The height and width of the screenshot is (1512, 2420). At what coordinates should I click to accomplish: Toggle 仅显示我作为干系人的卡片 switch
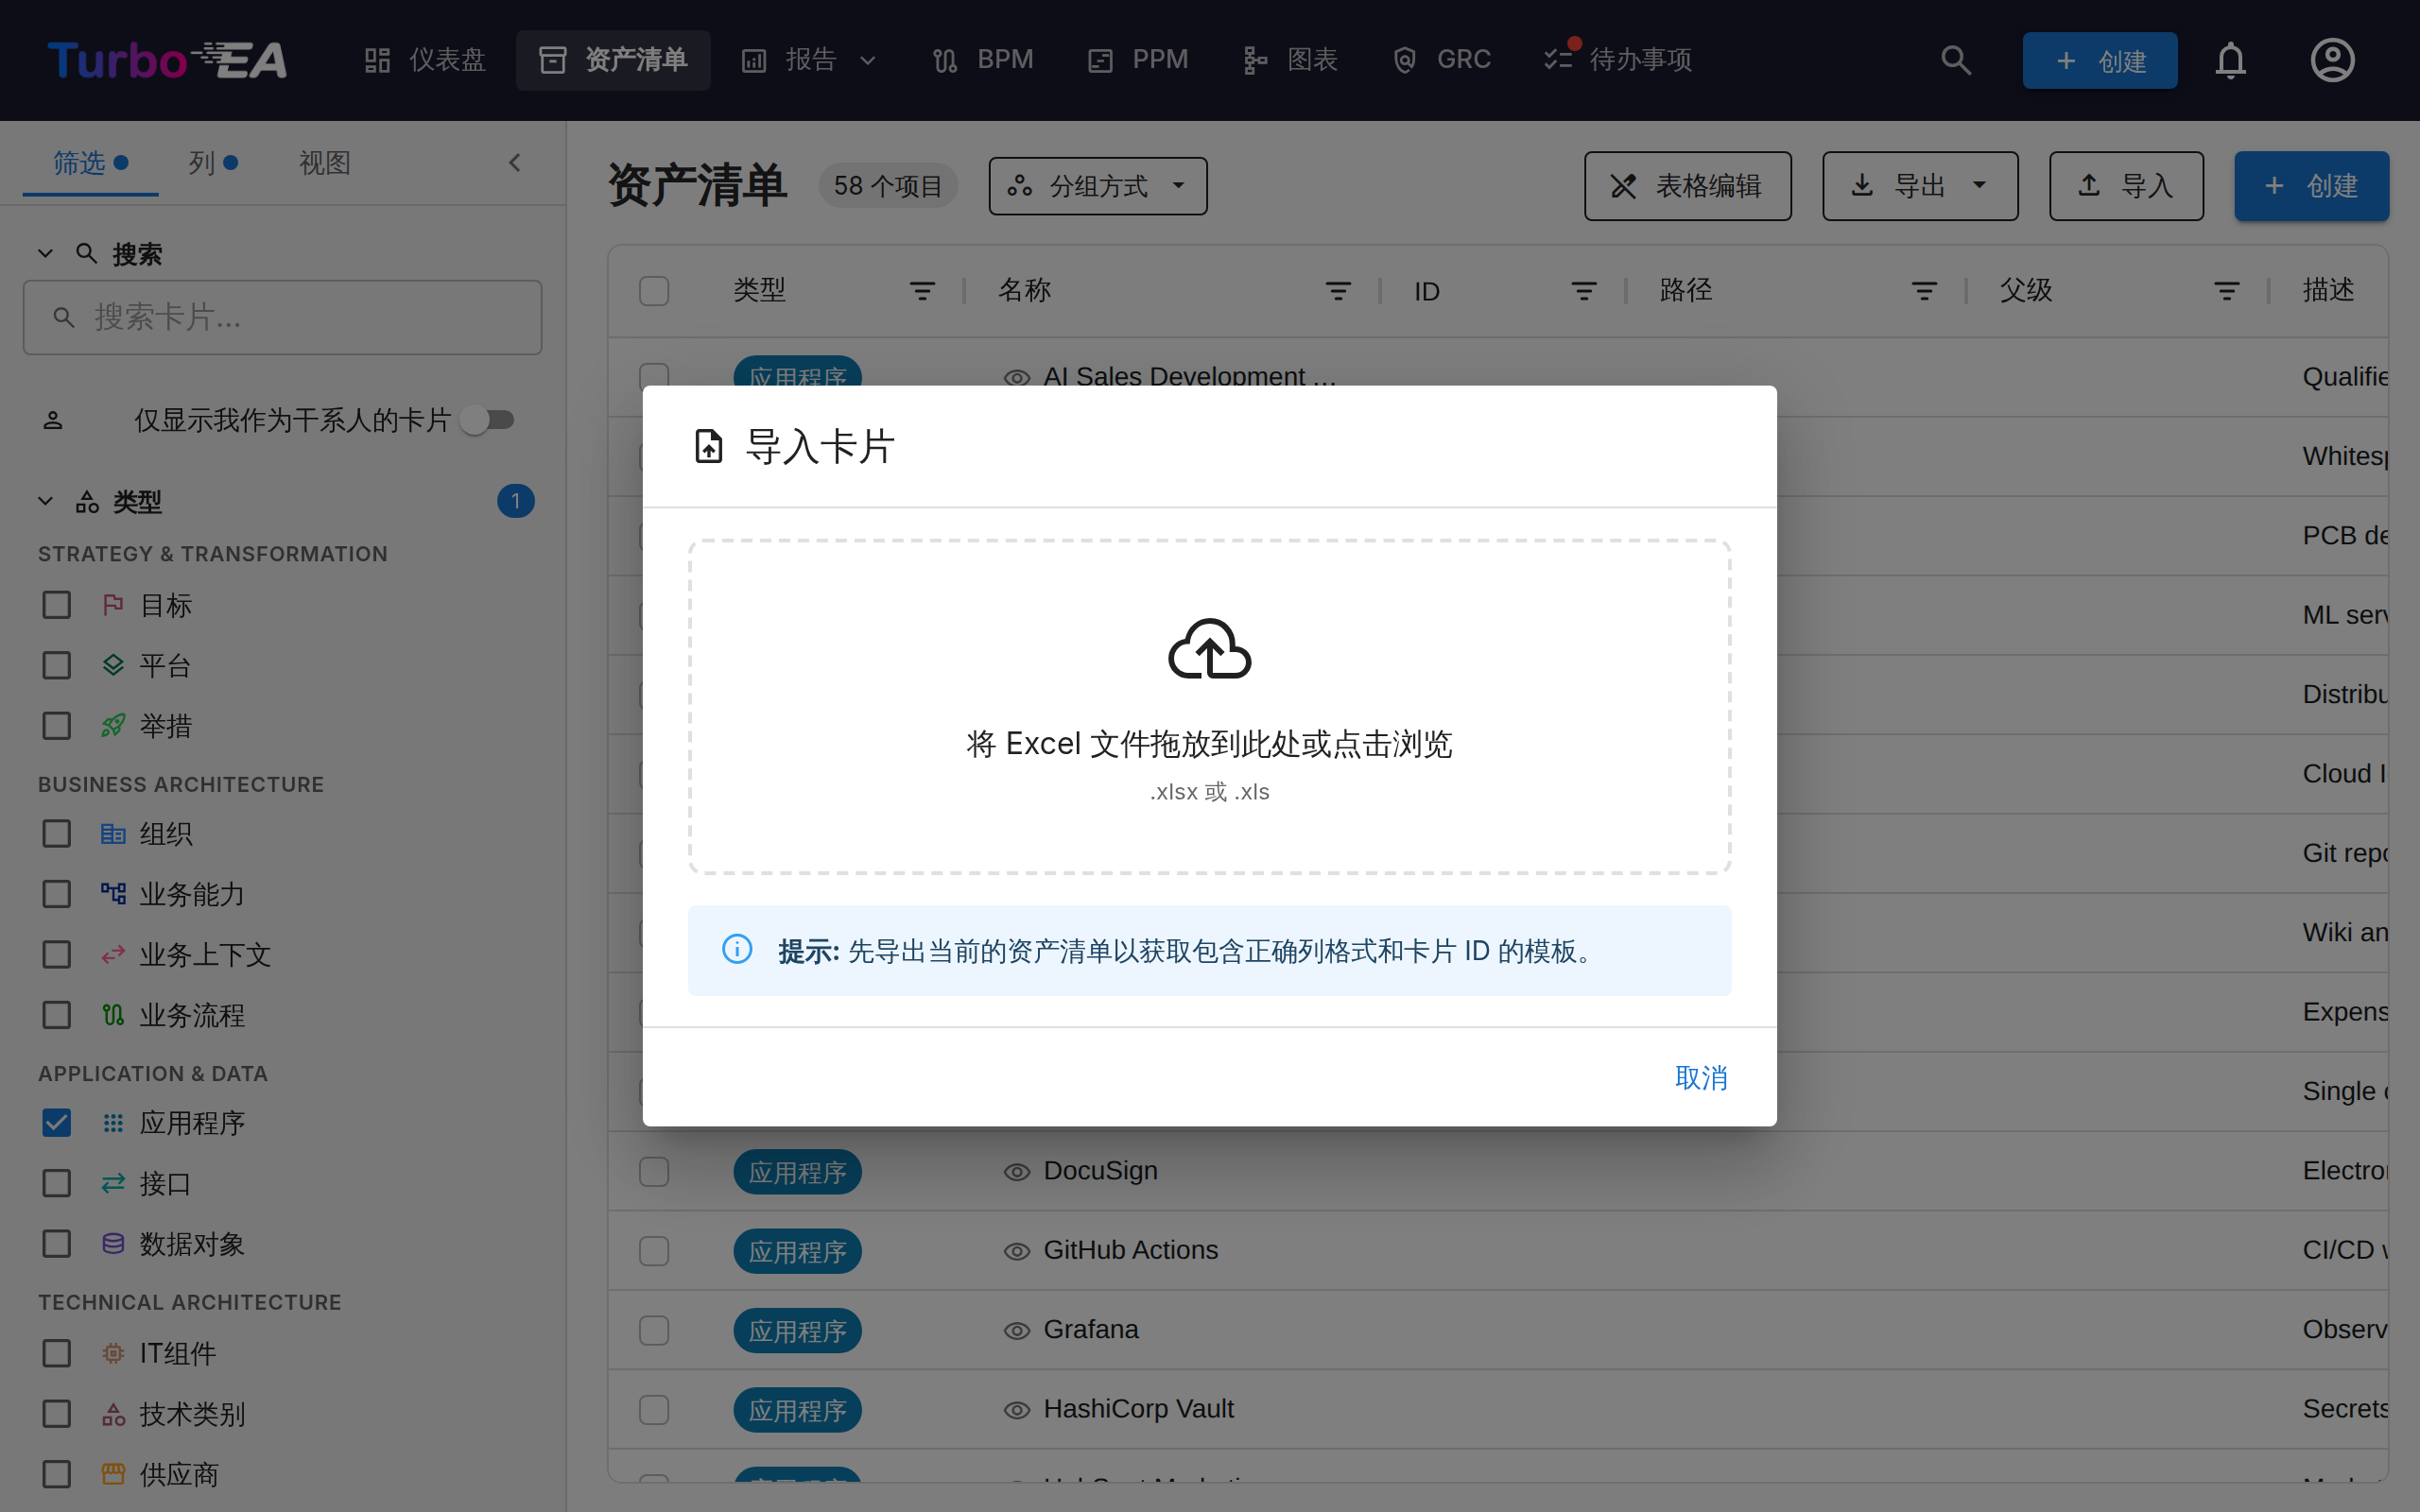click(x=487, y=420)
